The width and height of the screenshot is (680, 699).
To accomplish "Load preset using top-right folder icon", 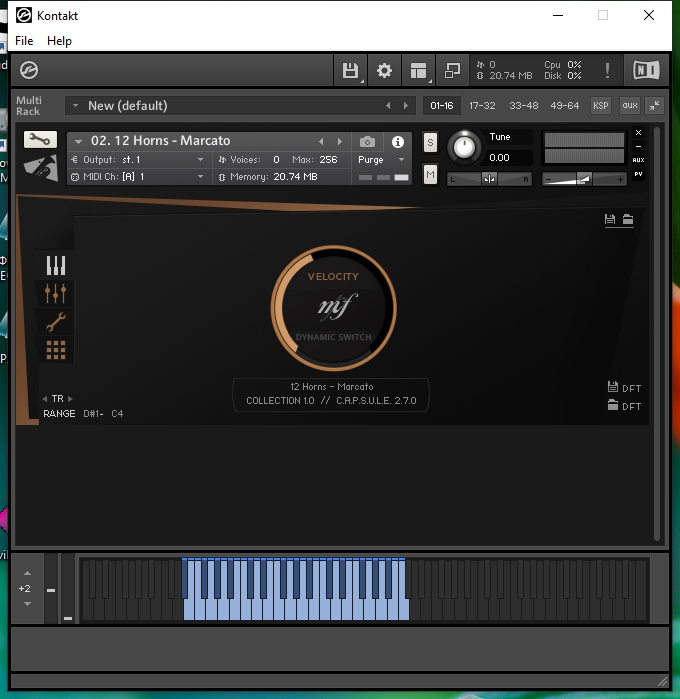I will click(x=628, y=219).
